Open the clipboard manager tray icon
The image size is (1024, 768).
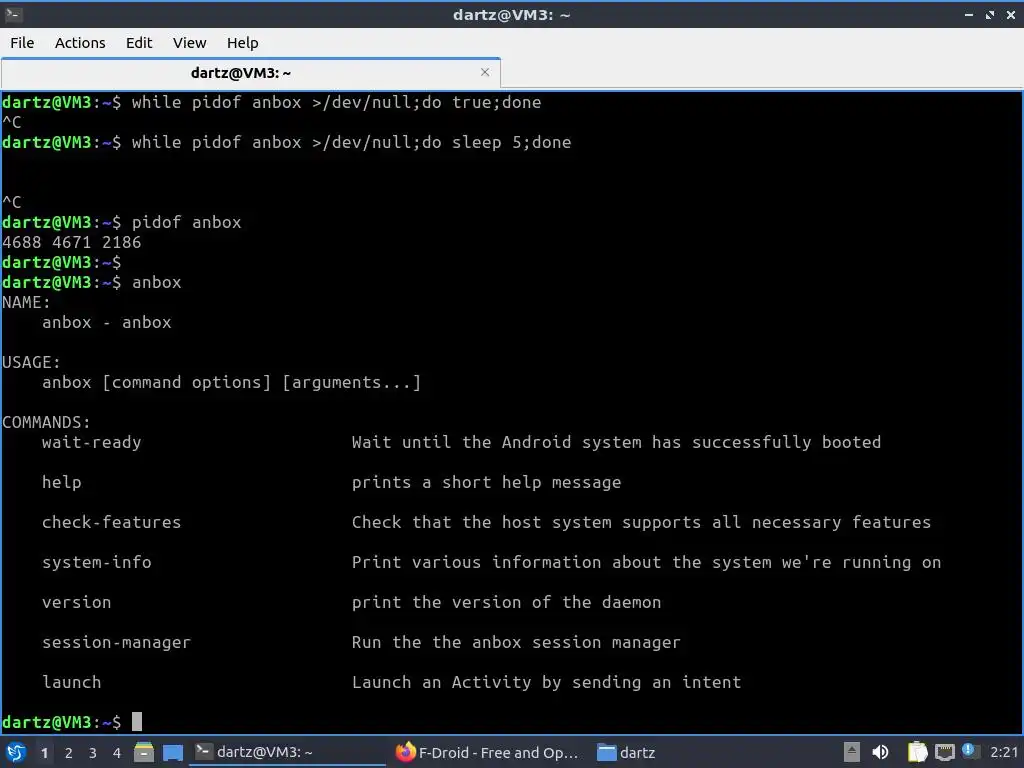coord(917,752)
